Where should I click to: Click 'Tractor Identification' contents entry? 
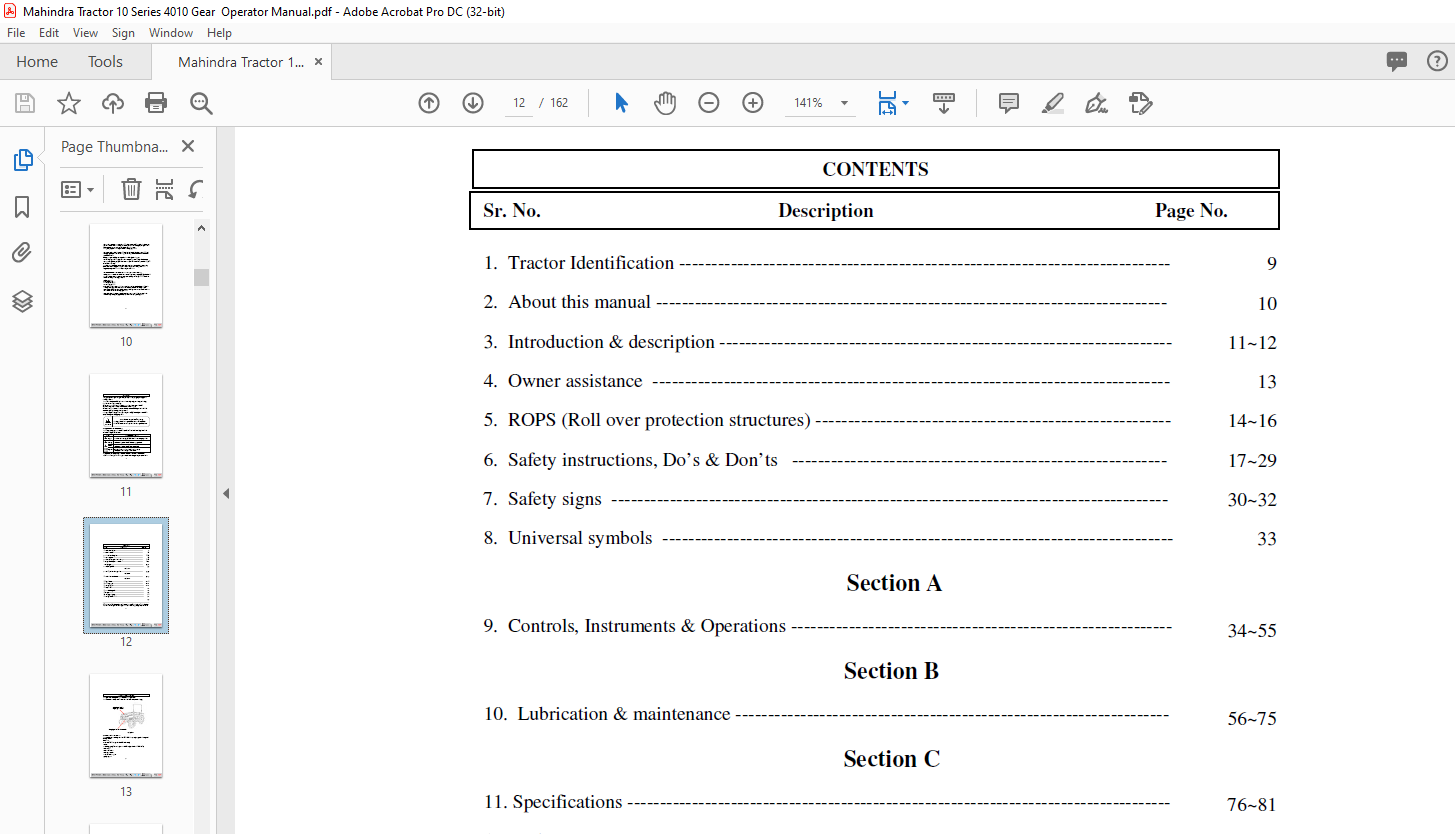591,263
